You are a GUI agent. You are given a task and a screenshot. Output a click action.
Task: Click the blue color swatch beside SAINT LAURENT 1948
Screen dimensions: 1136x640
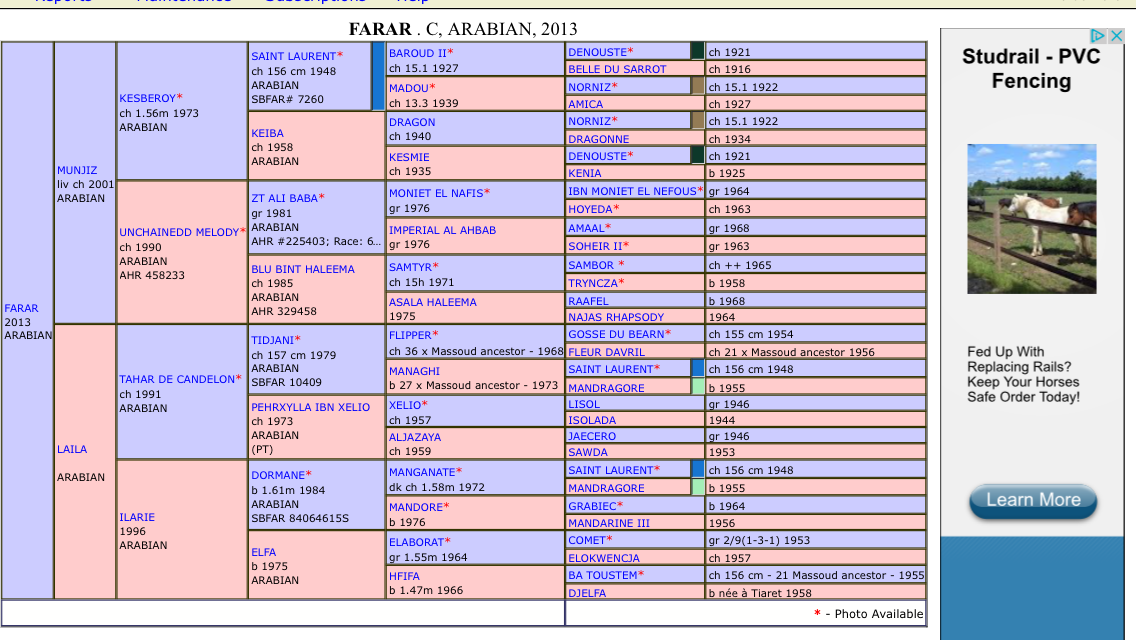coord(377,76)
